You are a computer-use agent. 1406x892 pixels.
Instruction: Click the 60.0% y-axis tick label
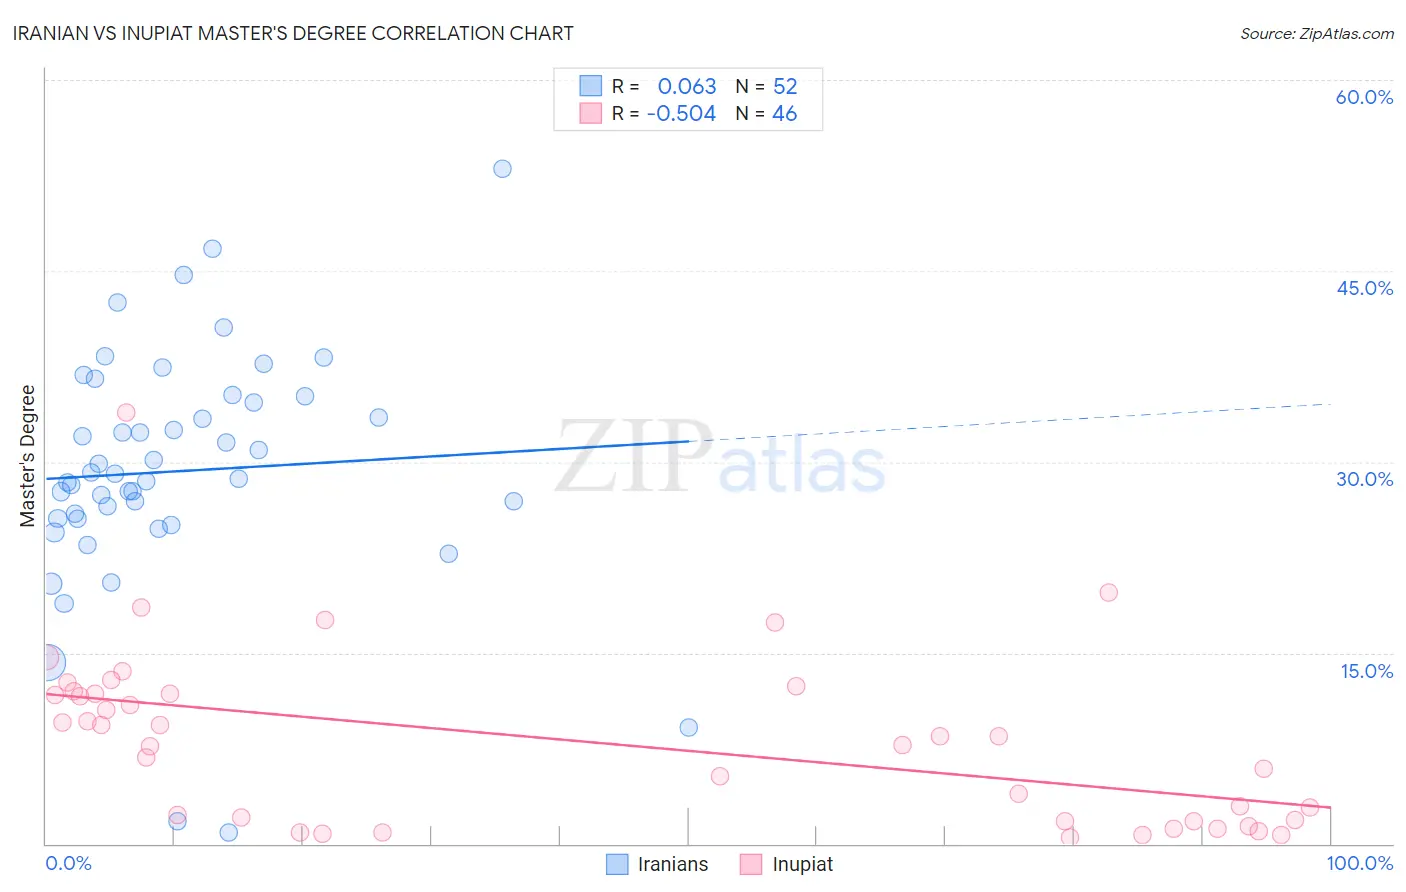(1364, 97)
